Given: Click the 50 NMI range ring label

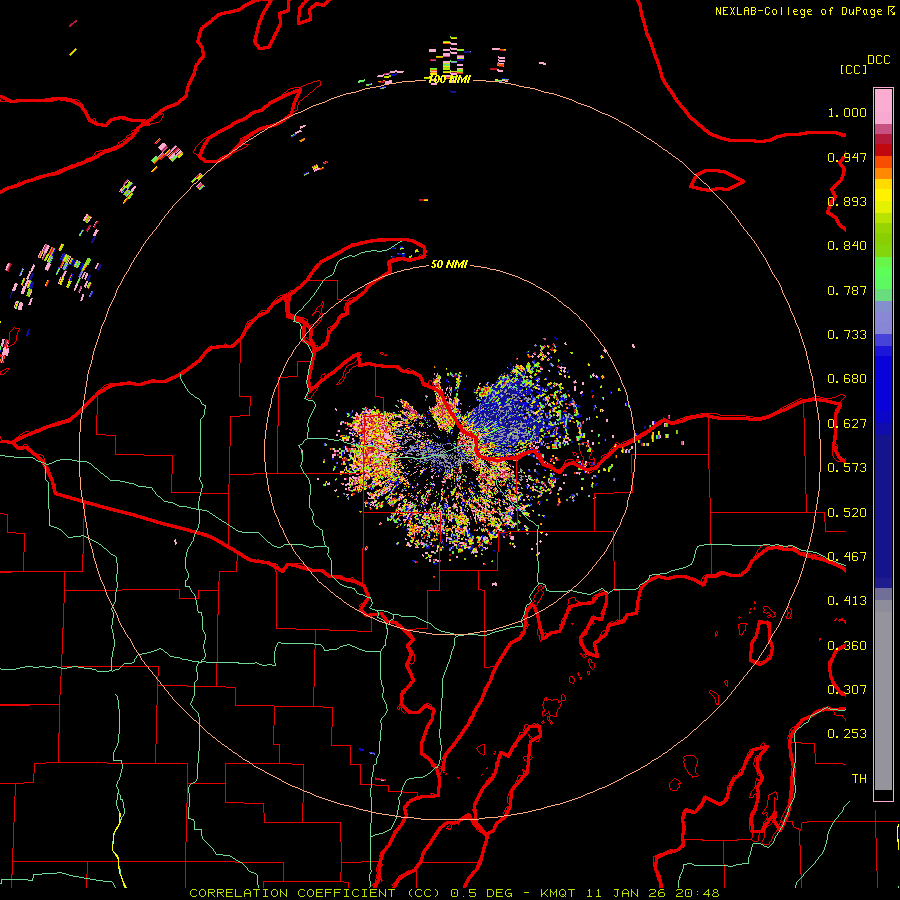Looking at the screenshot, I should [x=449, y=265].
